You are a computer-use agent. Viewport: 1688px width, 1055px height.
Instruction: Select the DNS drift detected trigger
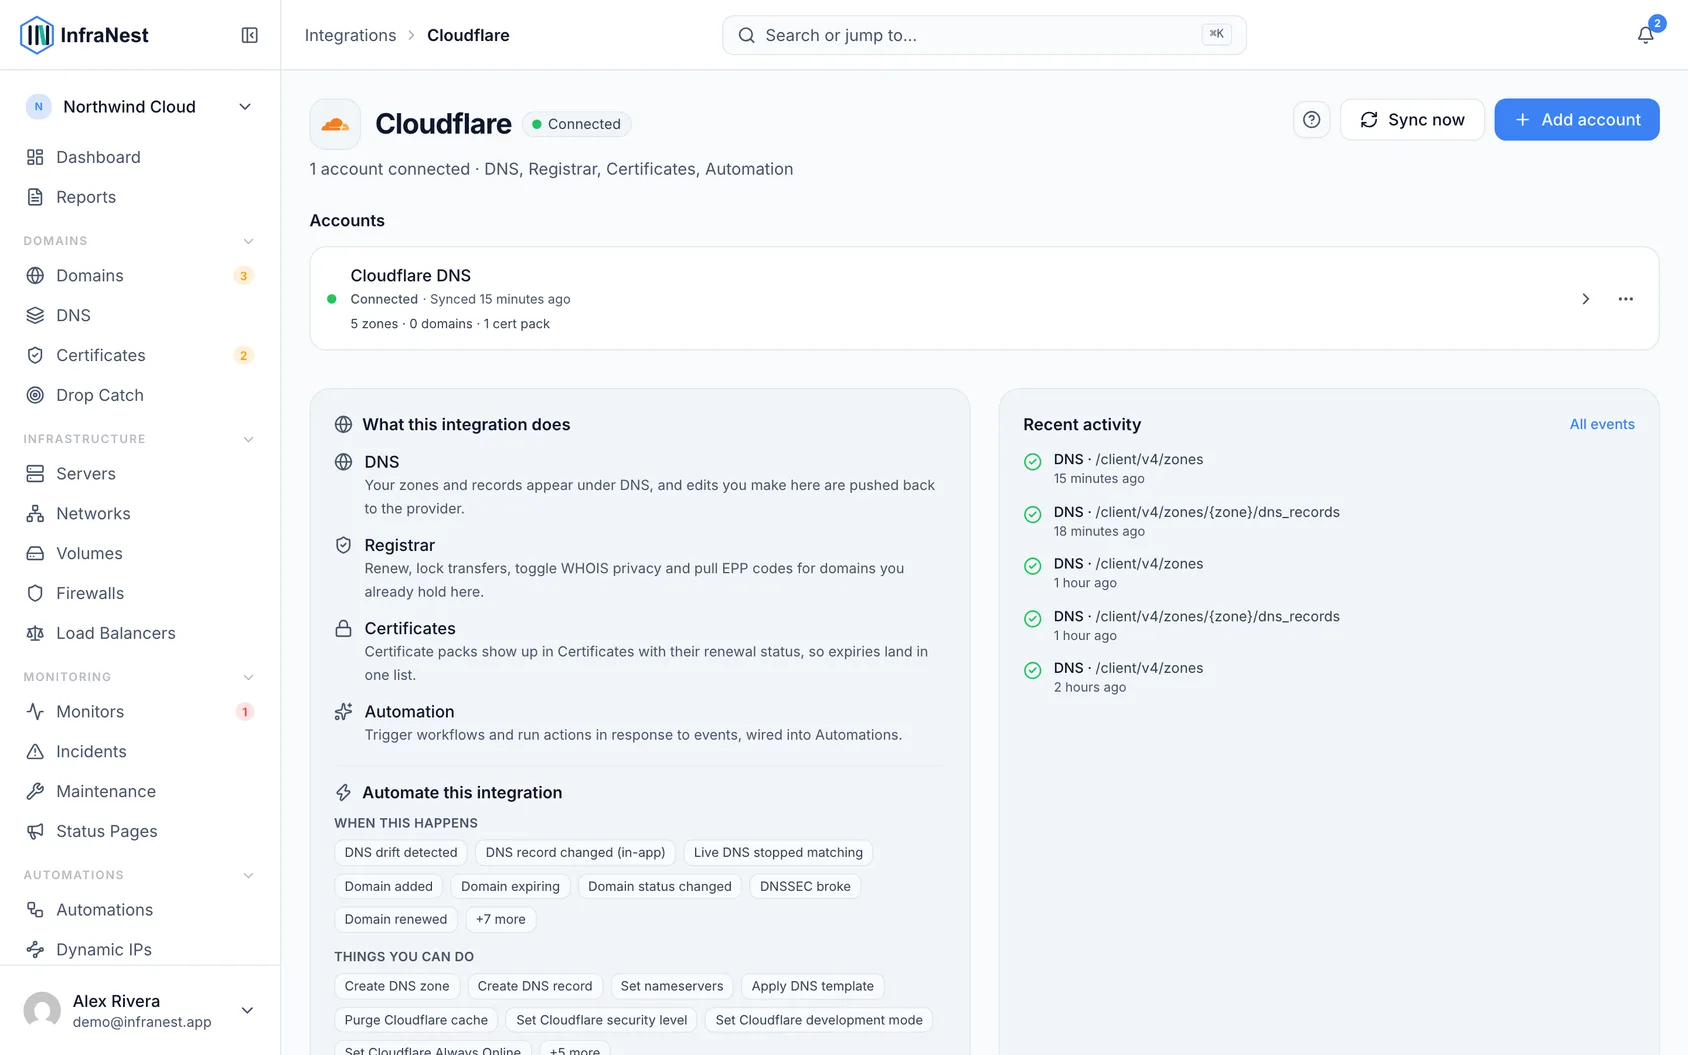point(401,853)
